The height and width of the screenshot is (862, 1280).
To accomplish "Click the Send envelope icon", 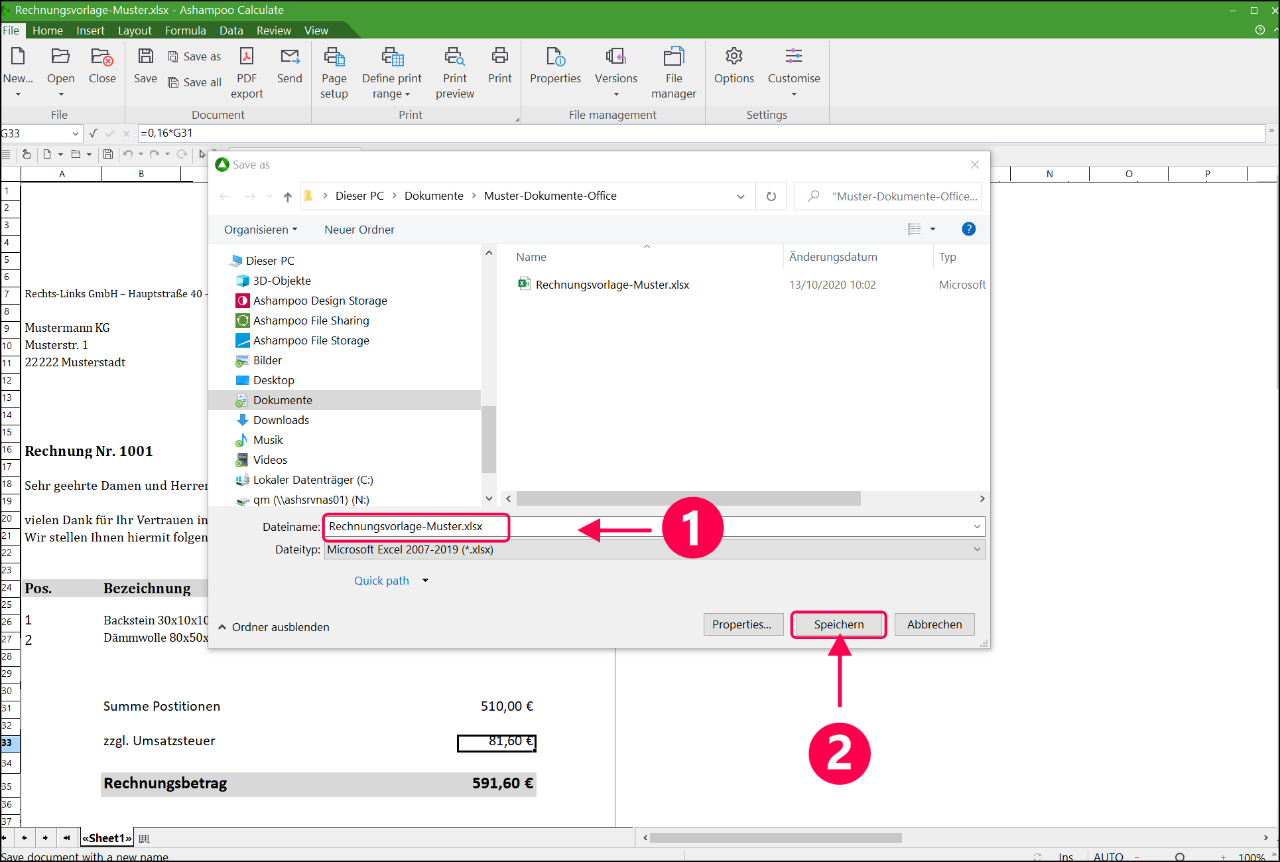I will point(290,56).
